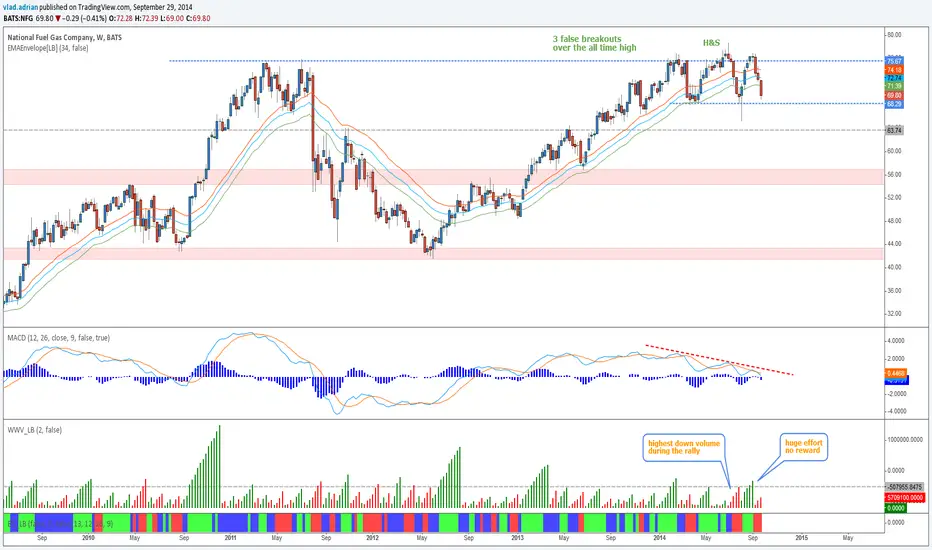Click the -0.29 (-0.41%) change value

[84, 18]
